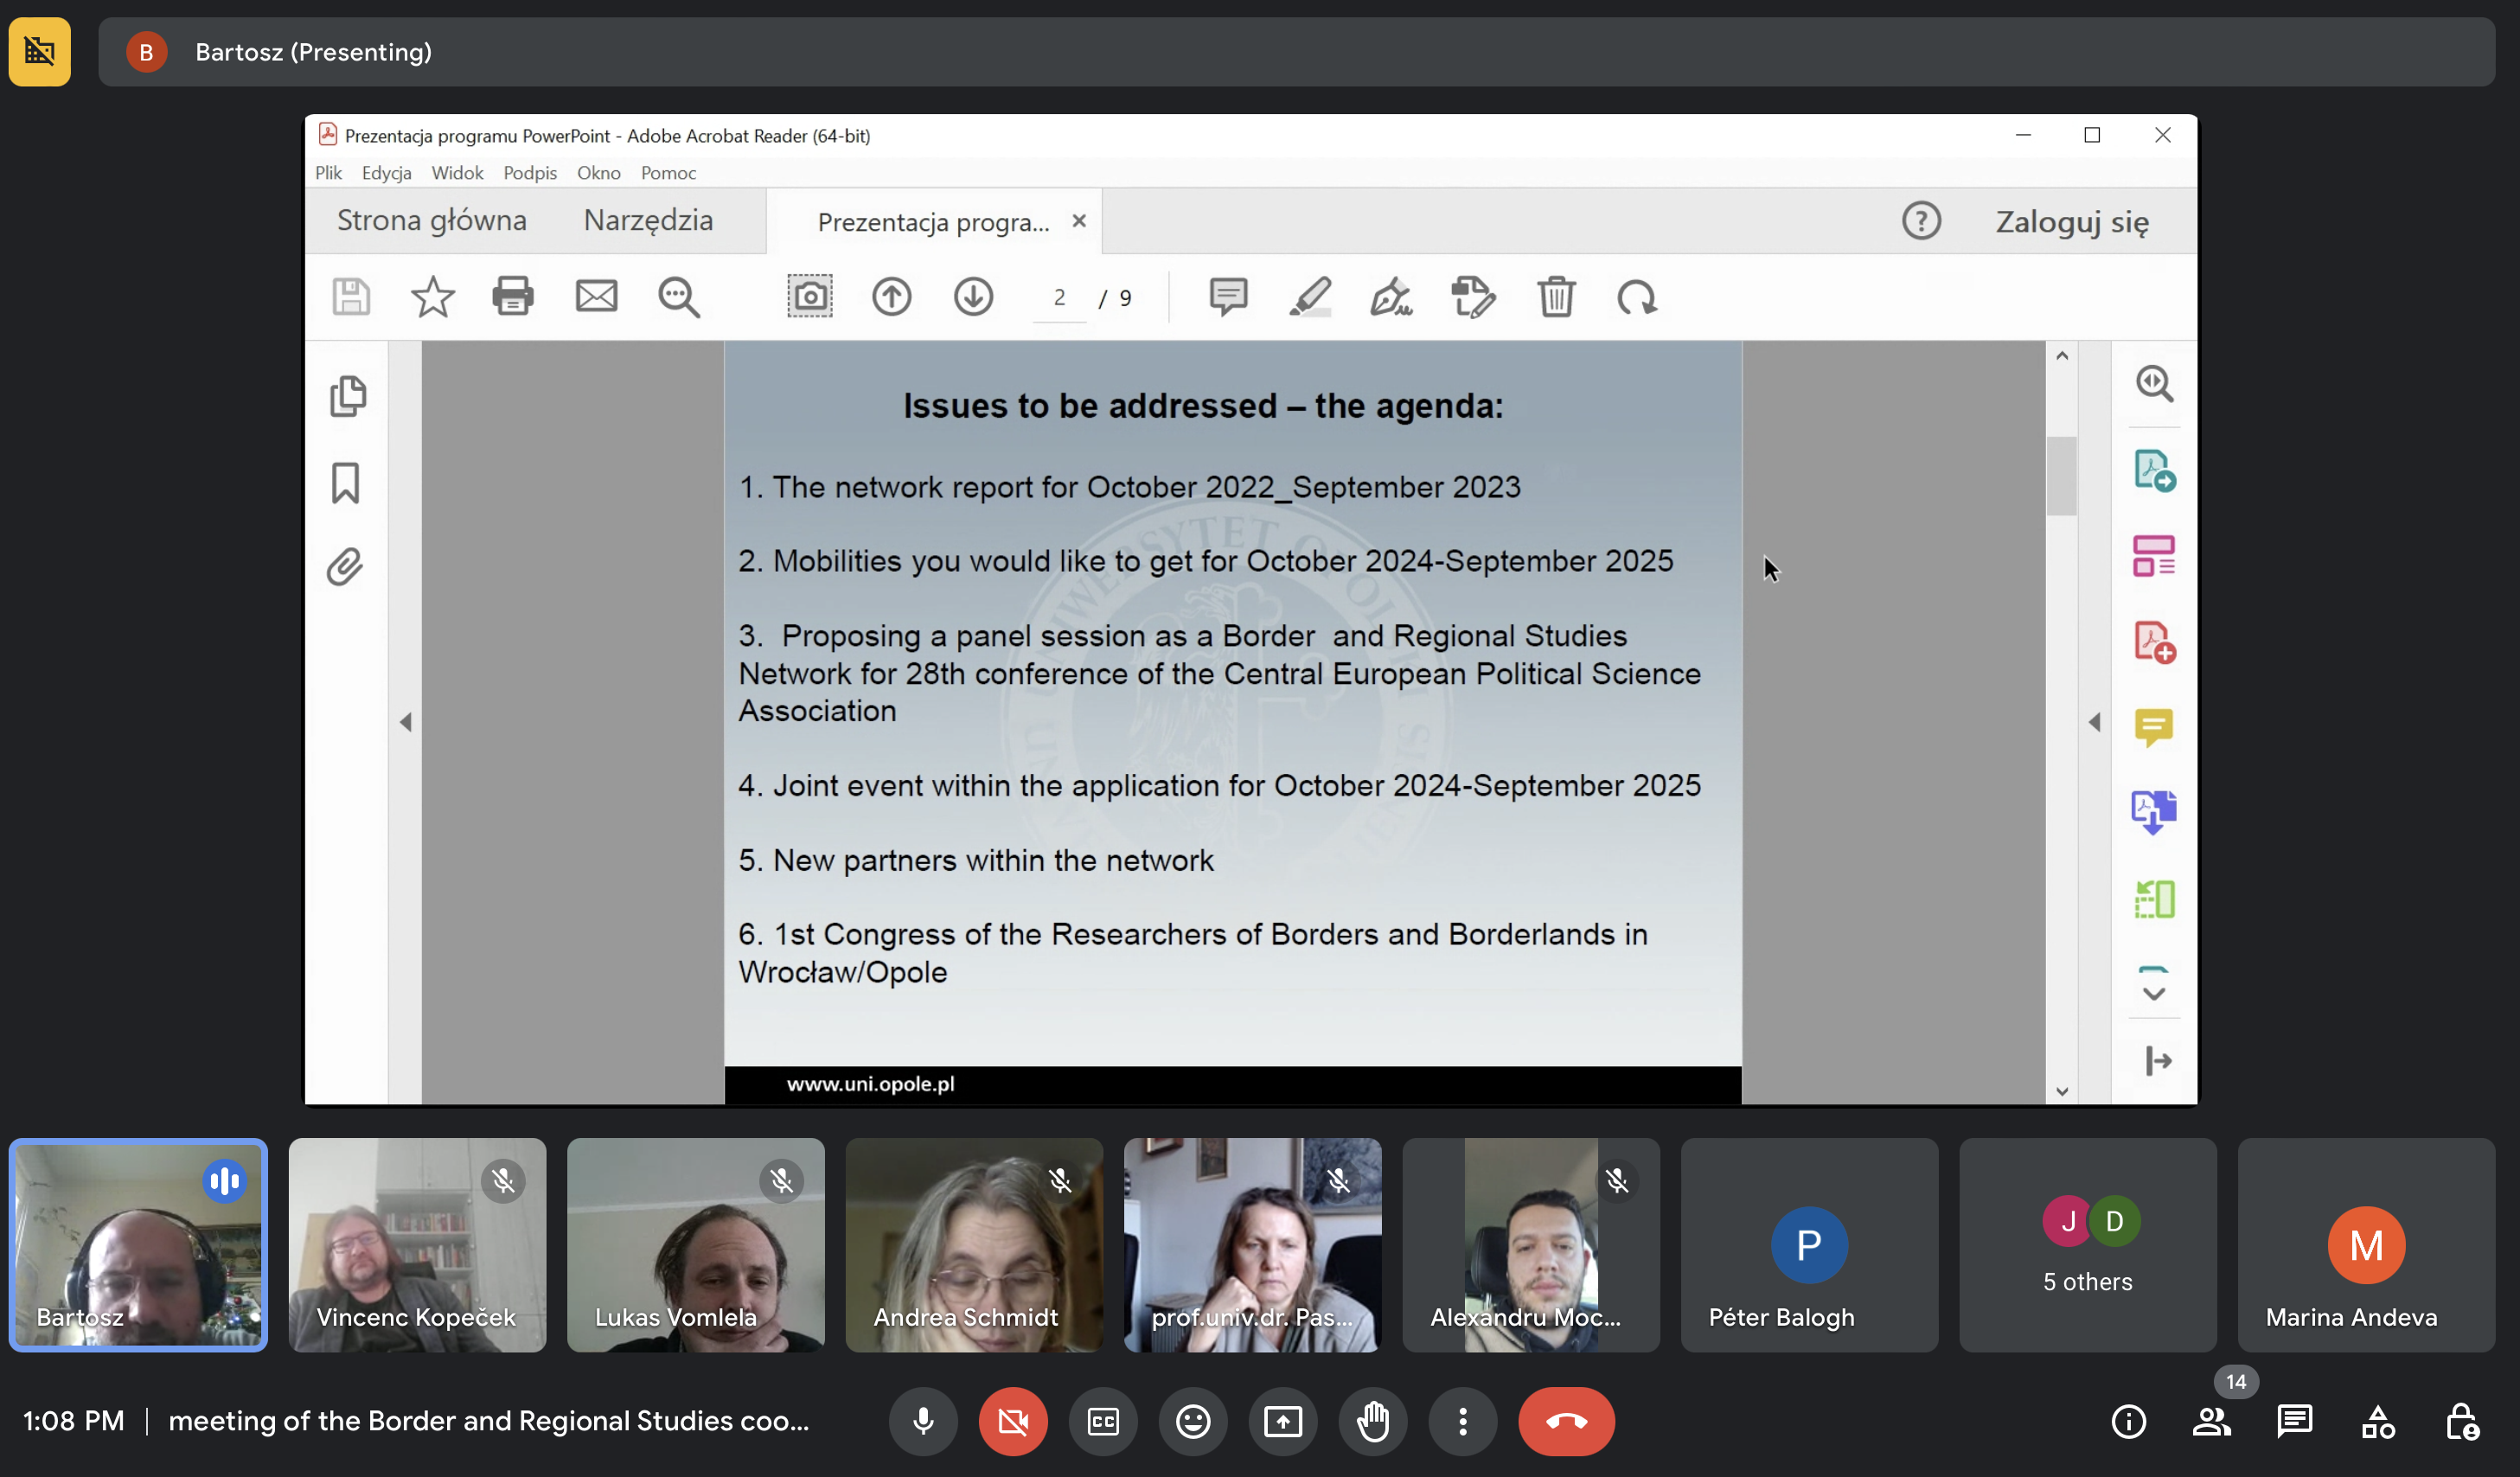The height and width of the screenshot is (1477, 2520).
Task: Open the Widok menu
Action: (457, 172)
